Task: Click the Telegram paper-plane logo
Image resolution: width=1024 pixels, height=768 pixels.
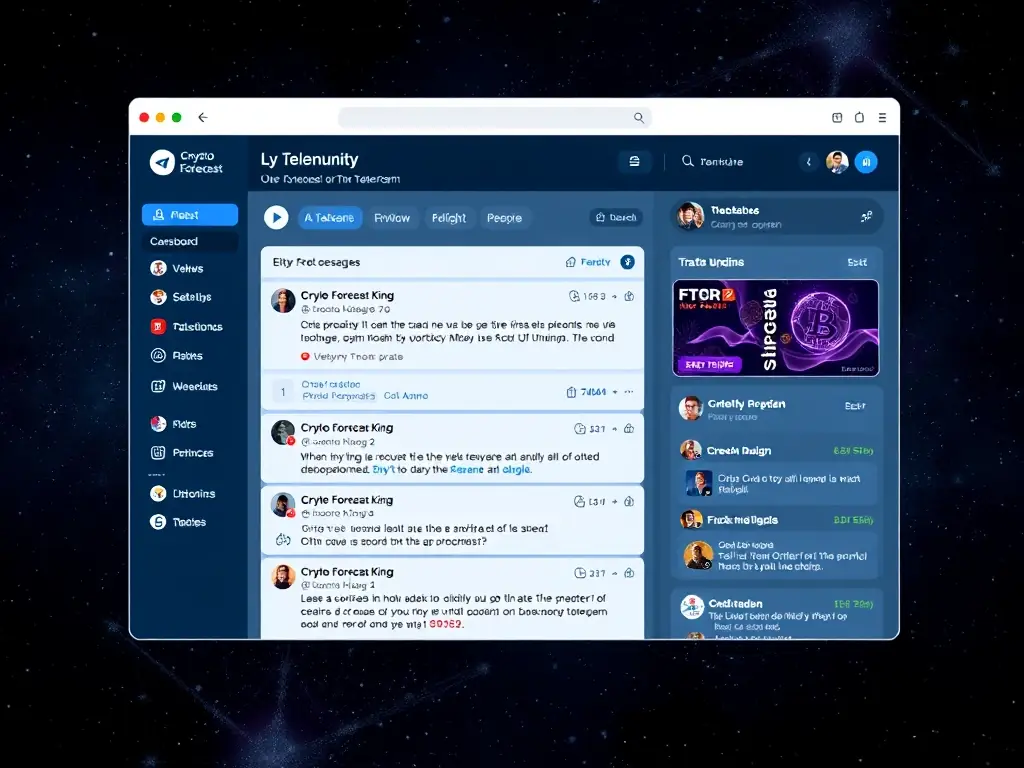Action: click(x=162, y=162)
